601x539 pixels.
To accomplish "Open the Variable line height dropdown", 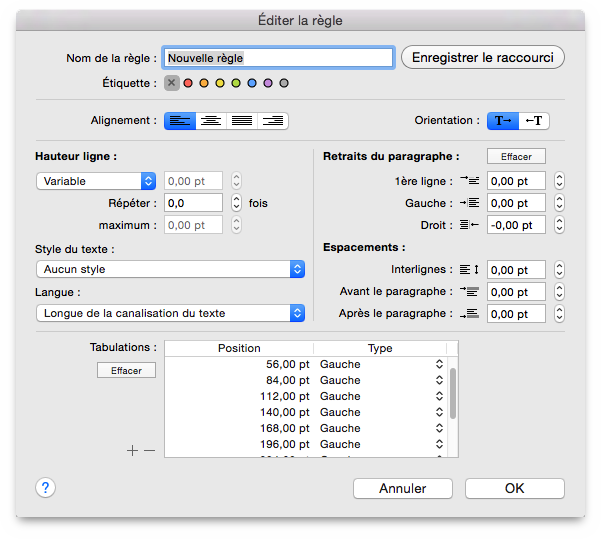I will 96,181.
